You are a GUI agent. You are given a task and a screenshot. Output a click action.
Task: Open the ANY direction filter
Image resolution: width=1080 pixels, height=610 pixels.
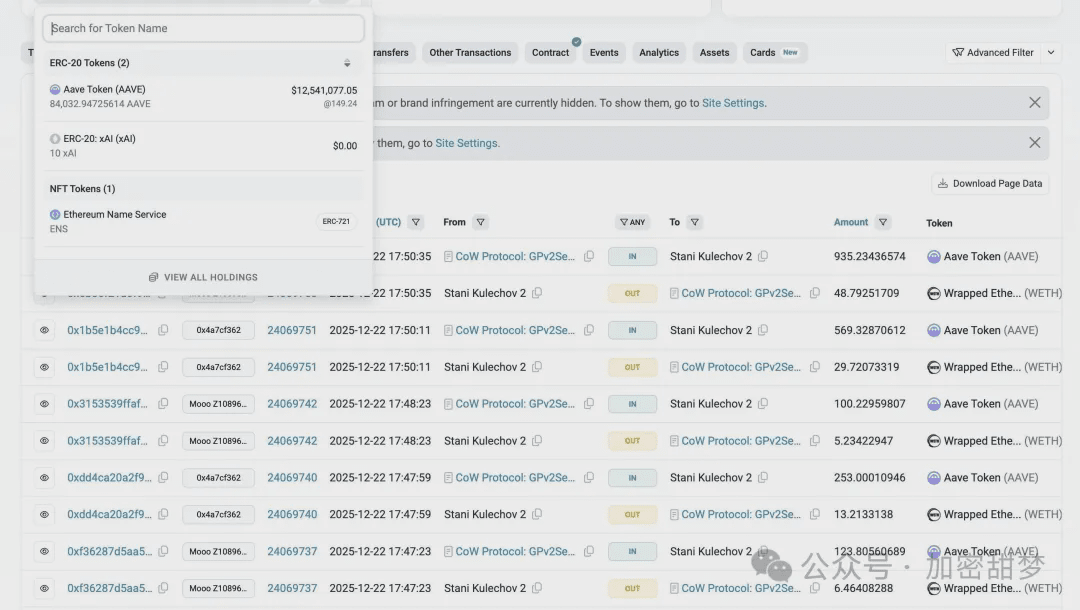632,222
